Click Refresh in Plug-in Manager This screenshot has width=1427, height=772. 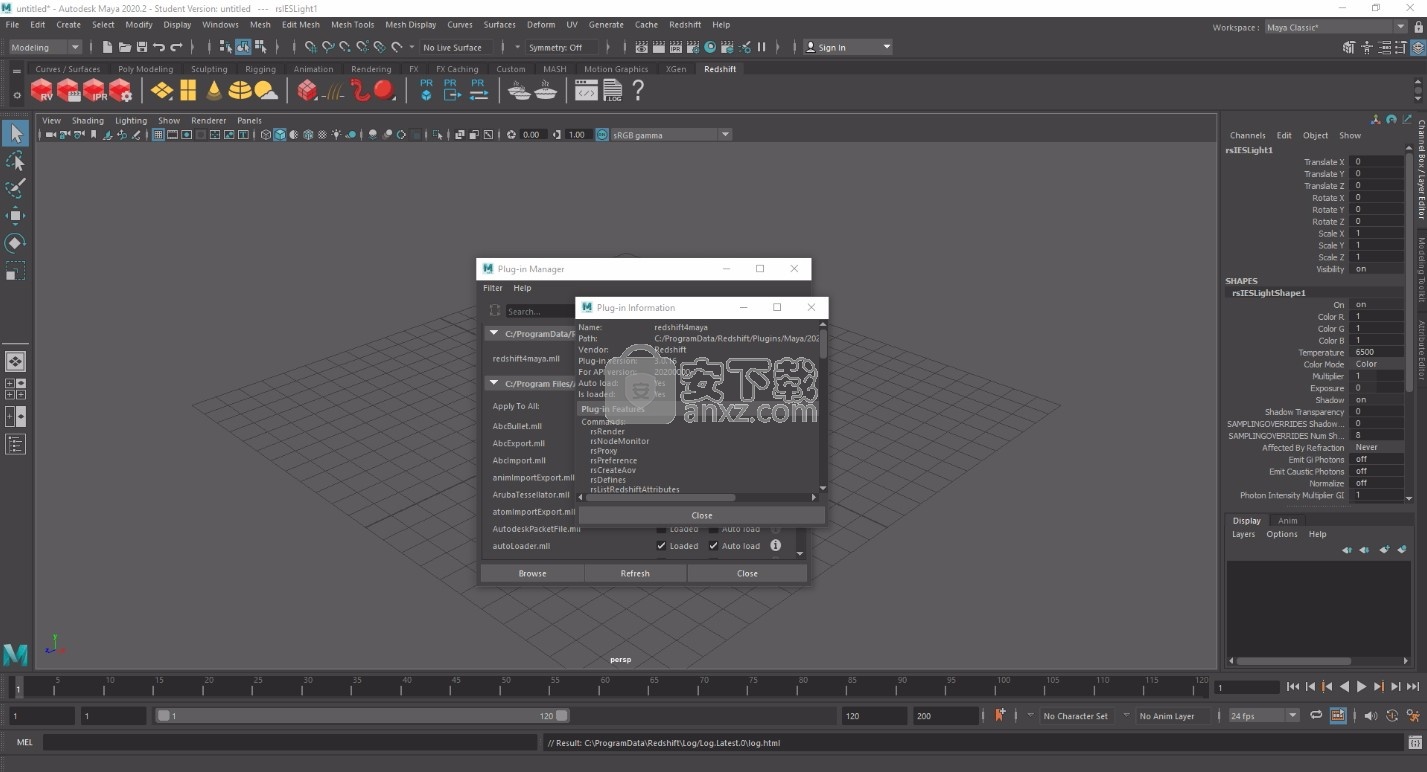(x=635, y=574)
